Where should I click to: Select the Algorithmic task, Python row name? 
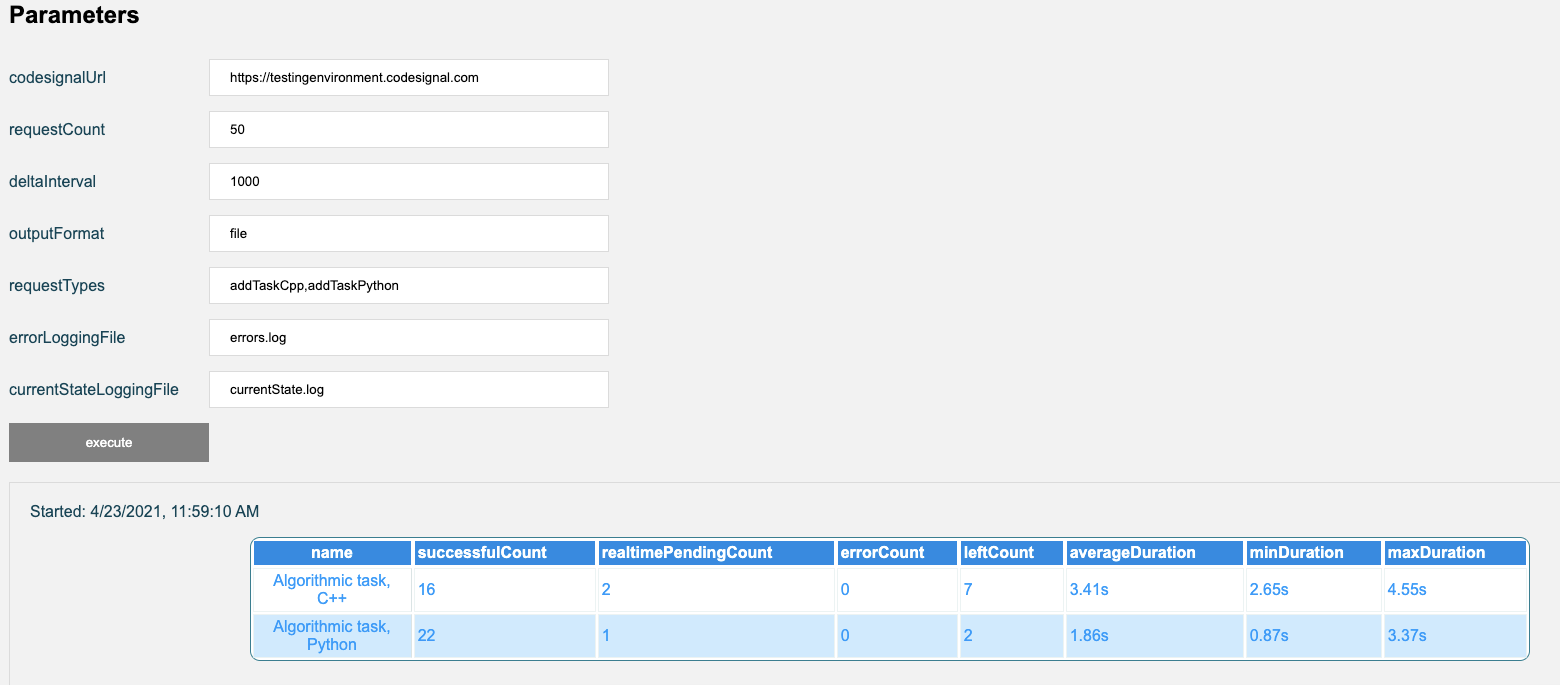pyautogui.click(x=332, y=635)
